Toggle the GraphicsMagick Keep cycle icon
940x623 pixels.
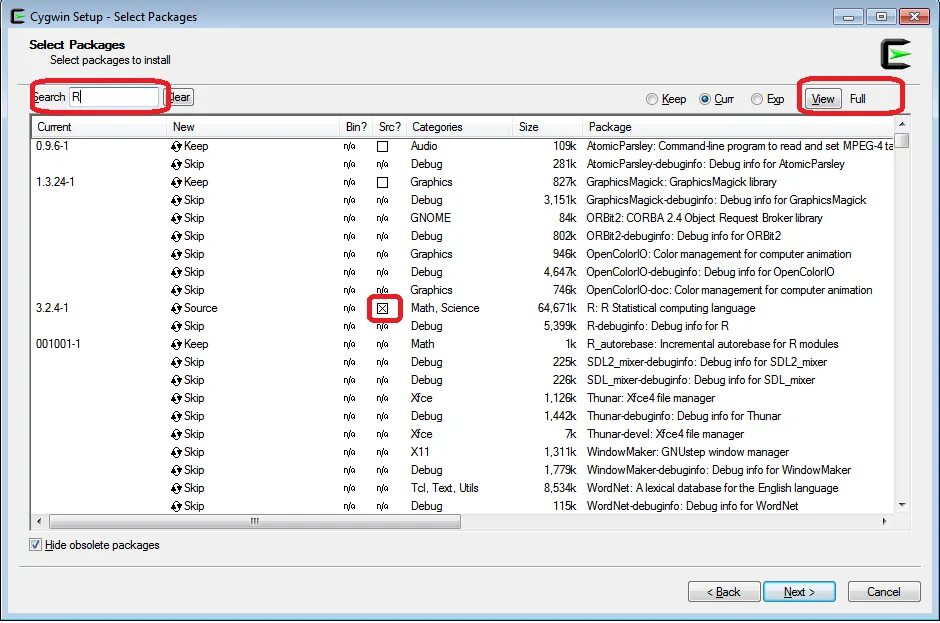[176, 182]
